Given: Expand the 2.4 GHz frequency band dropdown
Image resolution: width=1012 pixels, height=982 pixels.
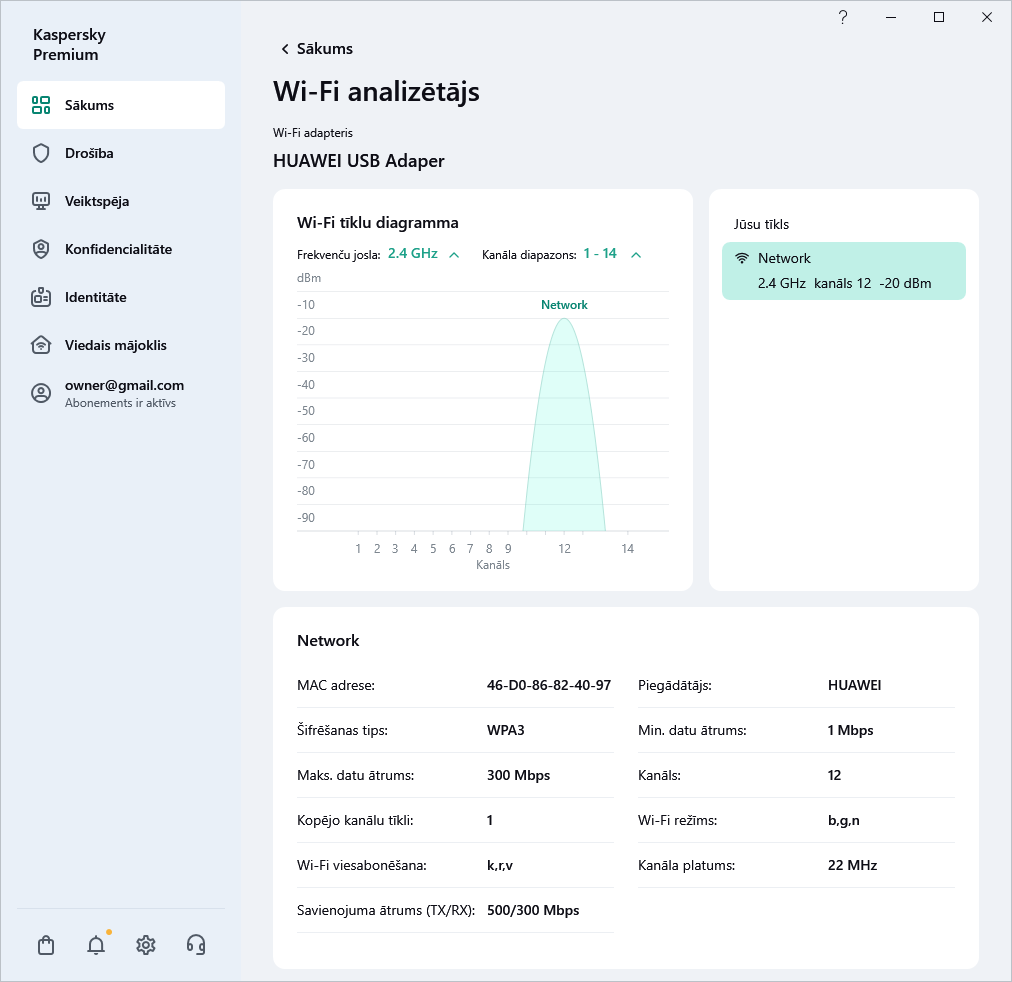Looking at the screenshot, I should pos(413,254).
